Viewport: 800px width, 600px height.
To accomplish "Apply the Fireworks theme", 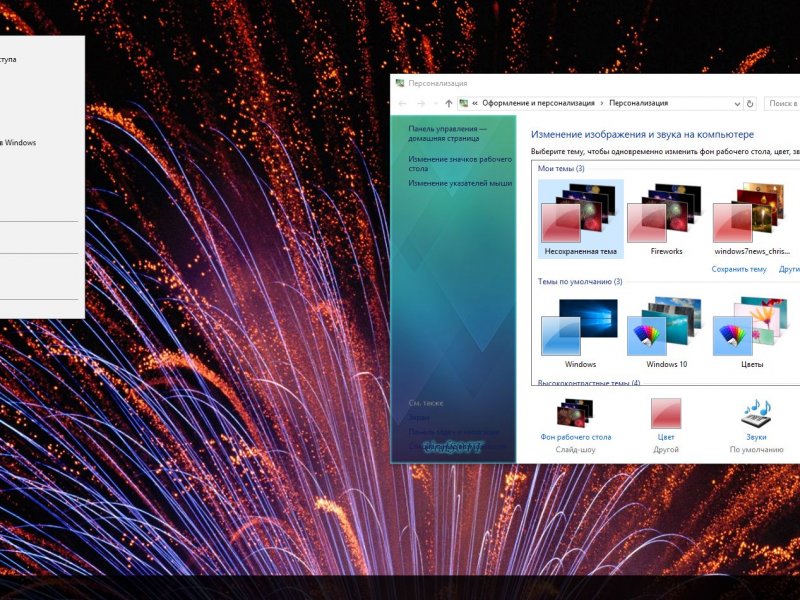I will (666, 218).
